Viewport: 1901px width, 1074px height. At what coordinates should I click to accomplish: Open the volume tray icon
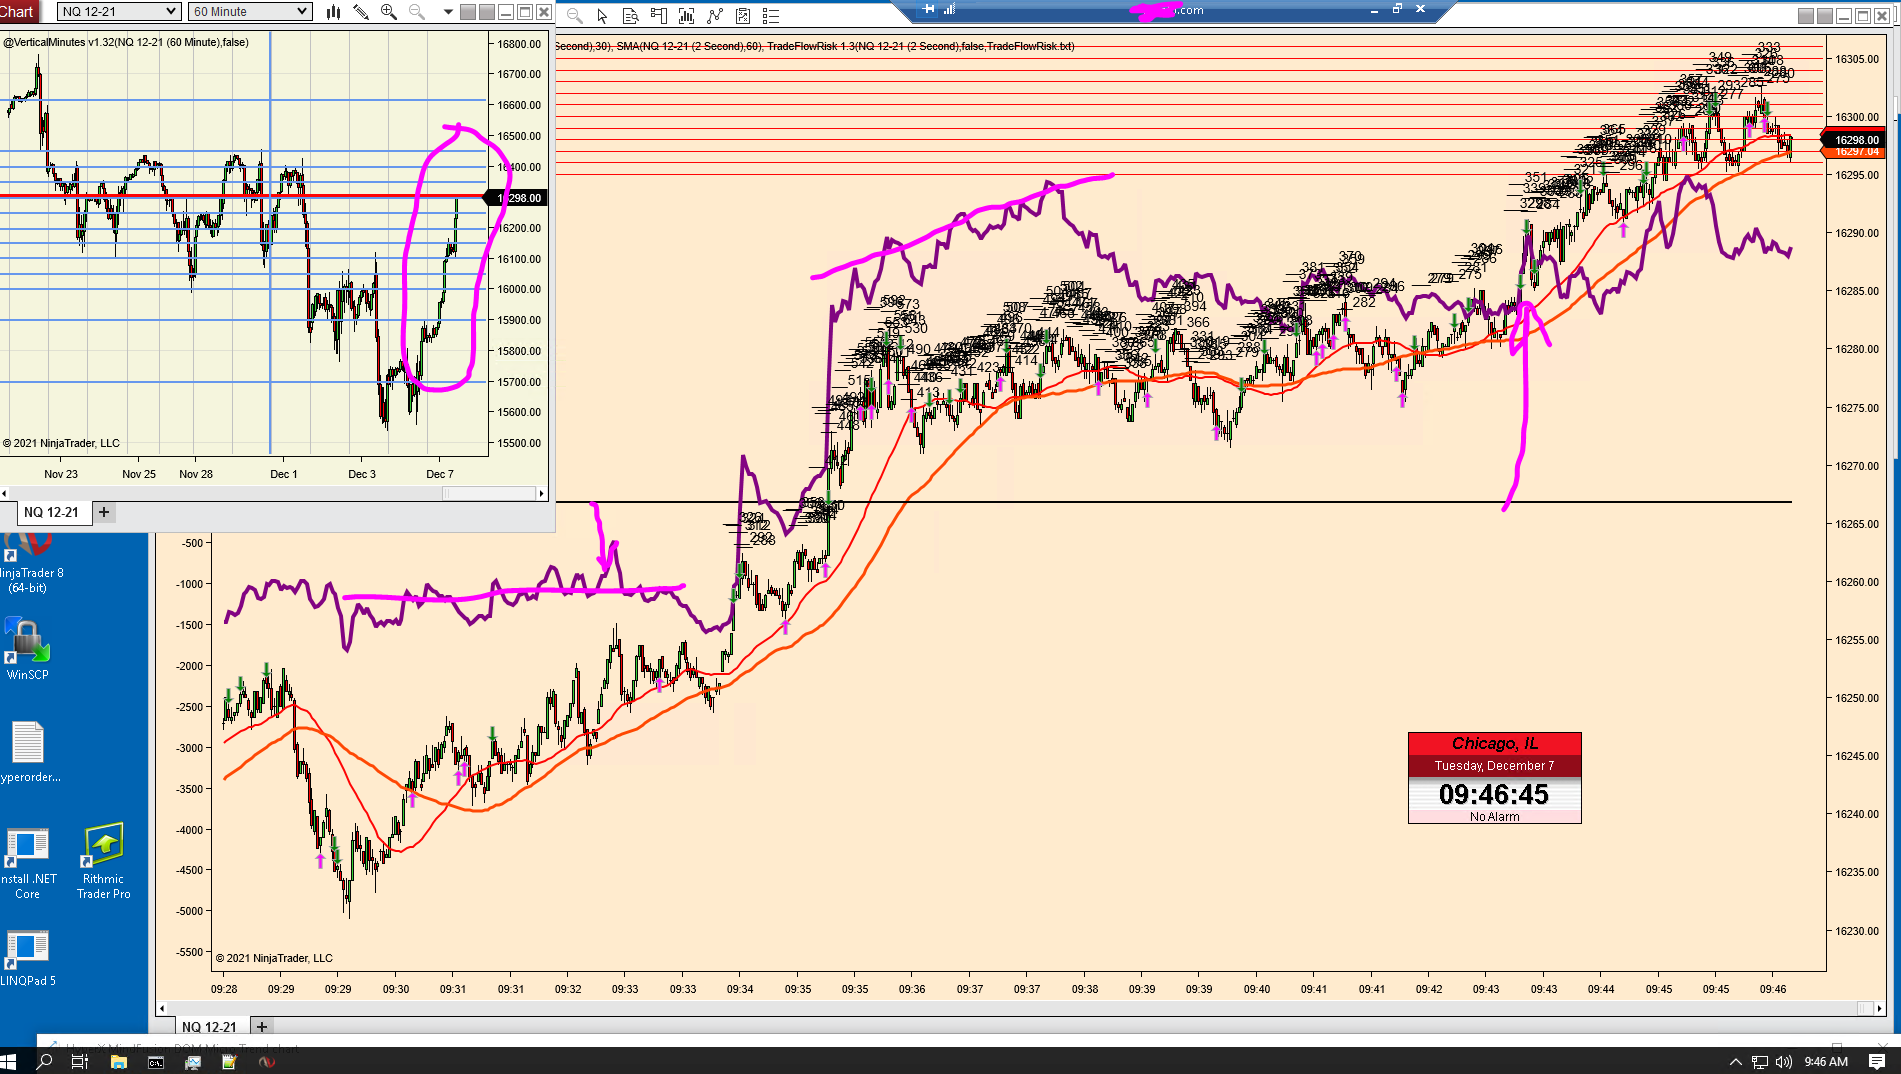tap(1783, 1062)
